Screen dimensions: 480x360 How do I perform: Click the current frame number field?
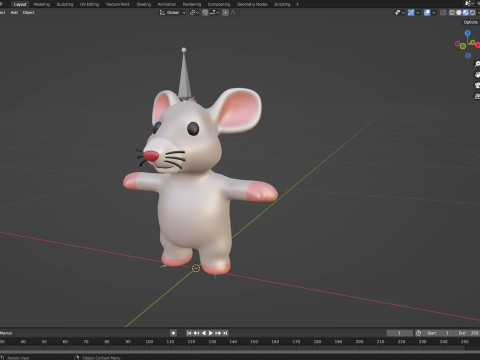(399, 333)
